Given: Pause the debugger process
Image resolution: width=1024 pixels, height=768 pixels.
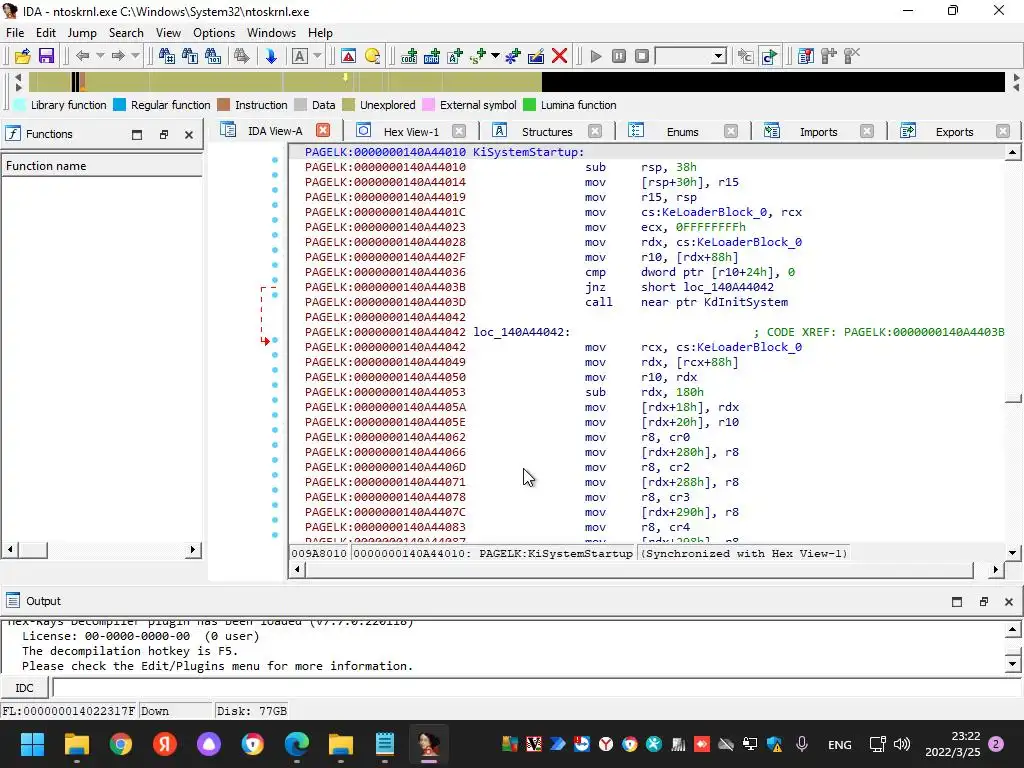Looking at the screenshot, I should tap(619, 56).
